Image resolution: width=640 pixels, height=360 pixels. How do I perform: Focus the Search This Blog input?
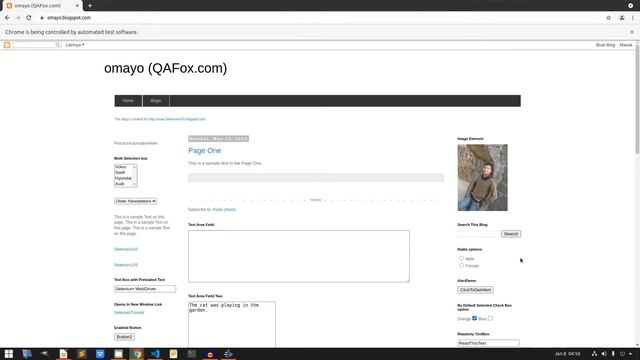click(479, 234)
